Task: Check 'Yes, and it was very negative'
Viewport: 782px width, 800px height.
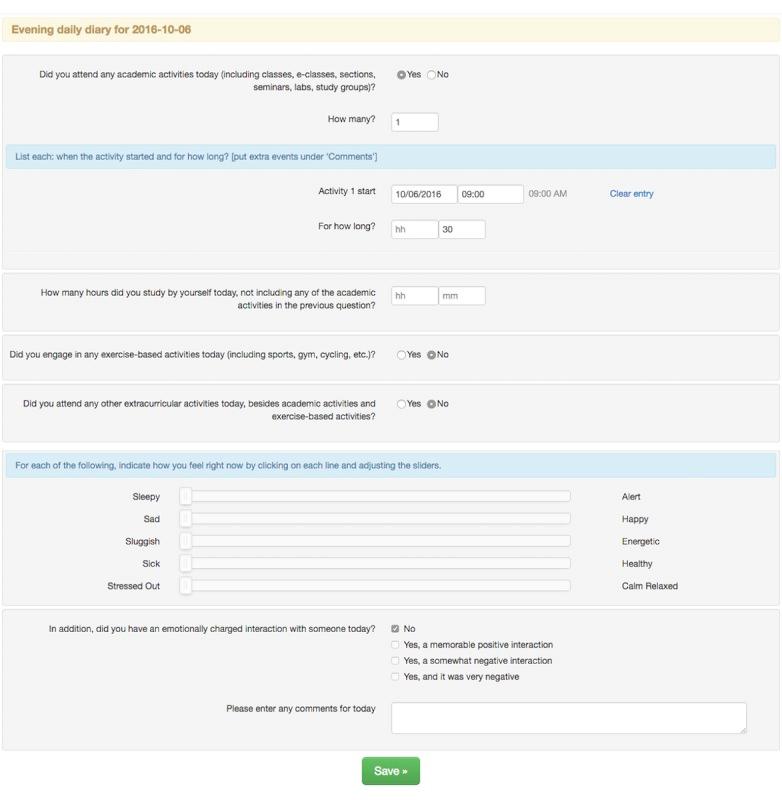Action: pos(396,677)
